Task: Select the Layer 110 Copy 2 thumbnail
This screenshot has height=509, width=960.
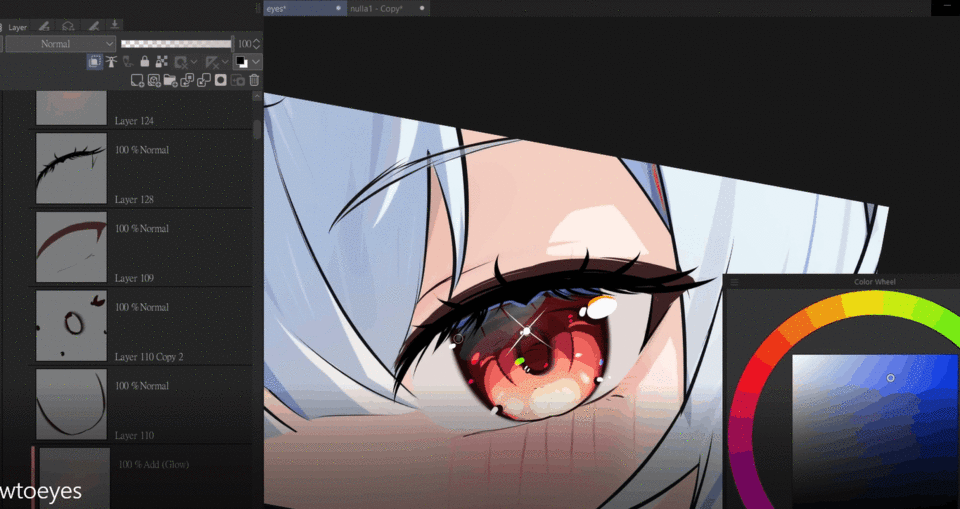Action: pyautogui.click(x=72, y=326)
